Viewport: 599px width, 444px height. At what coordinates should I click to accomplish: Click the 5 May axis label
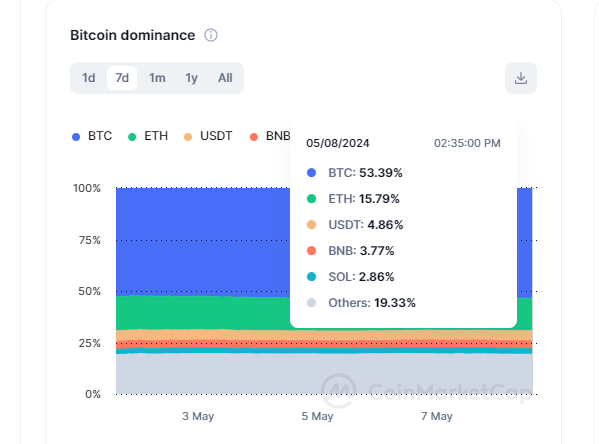click(x=317, y=416)
